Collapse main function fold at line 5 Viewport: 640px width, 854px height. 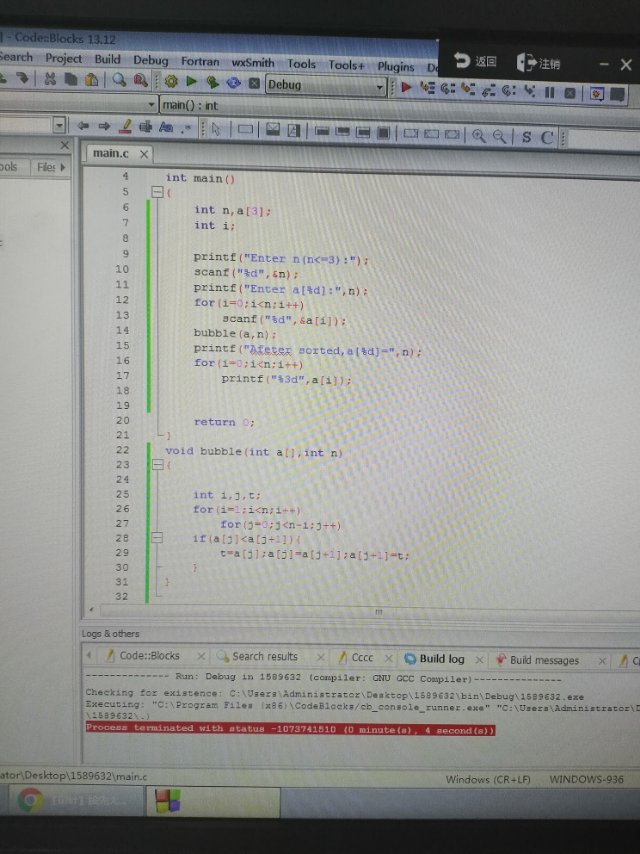[157, 192]
